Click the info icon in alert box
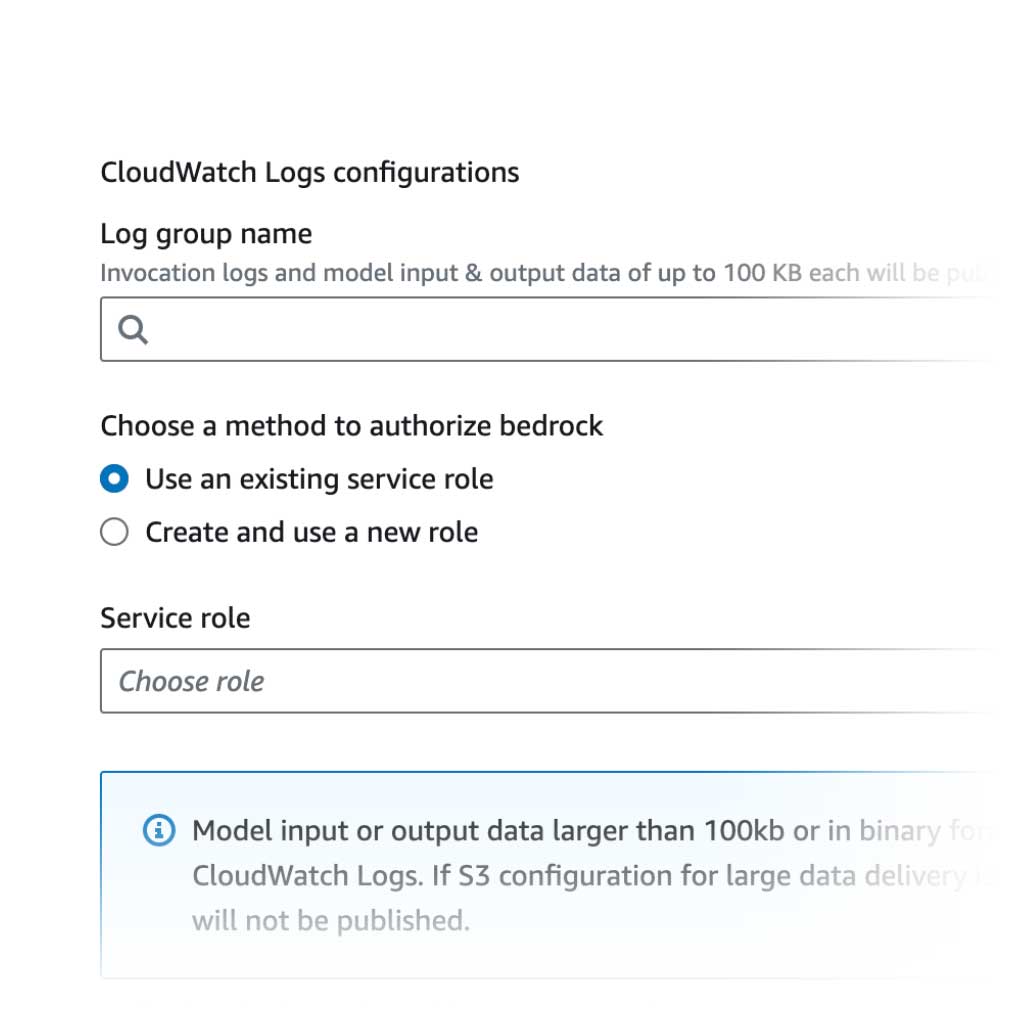 tap(158, 830)
